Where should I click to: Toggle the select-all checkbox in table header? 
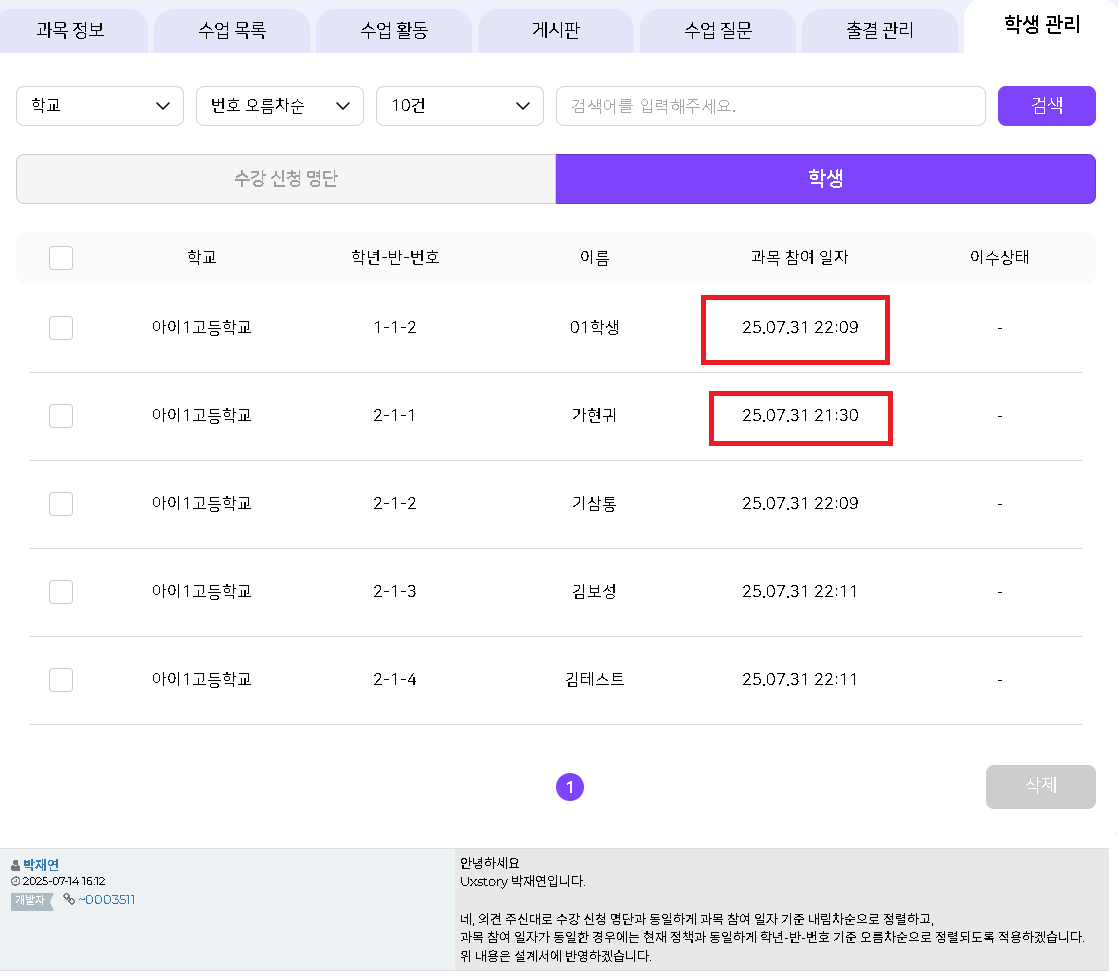(x=61, y=258)
